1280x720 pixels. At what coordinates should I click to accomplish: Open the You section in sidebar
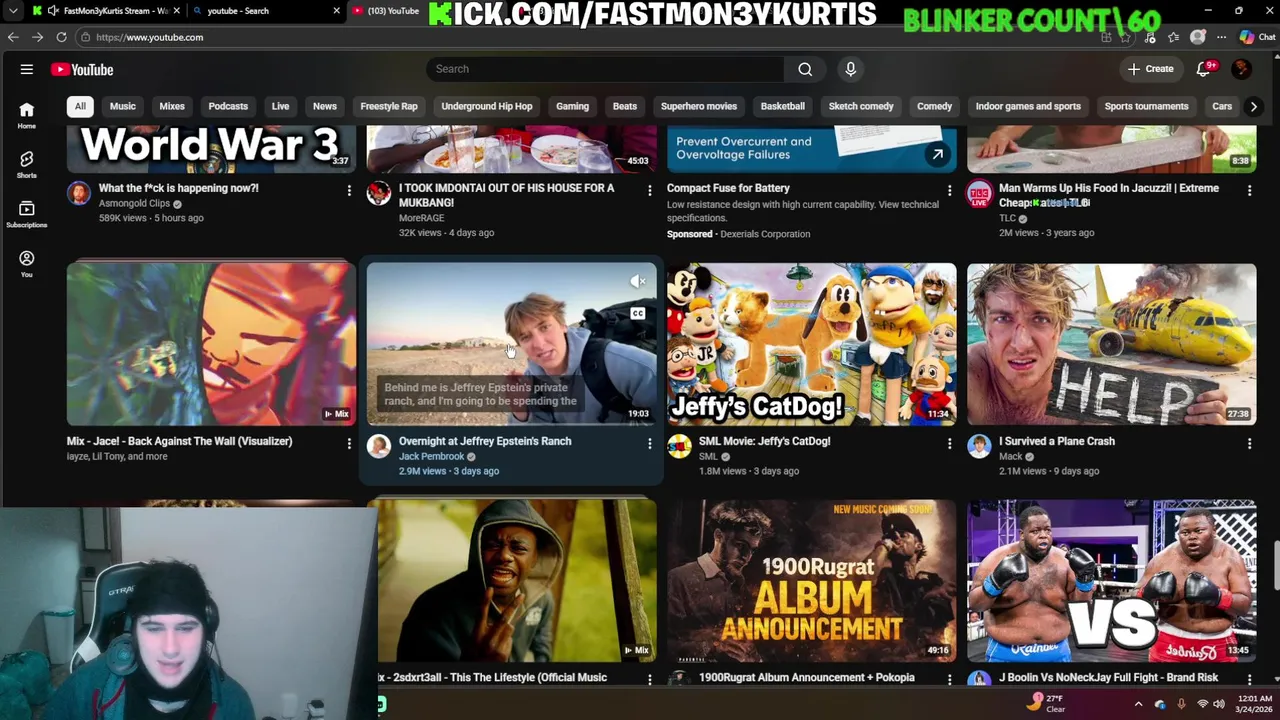(27, 264)
